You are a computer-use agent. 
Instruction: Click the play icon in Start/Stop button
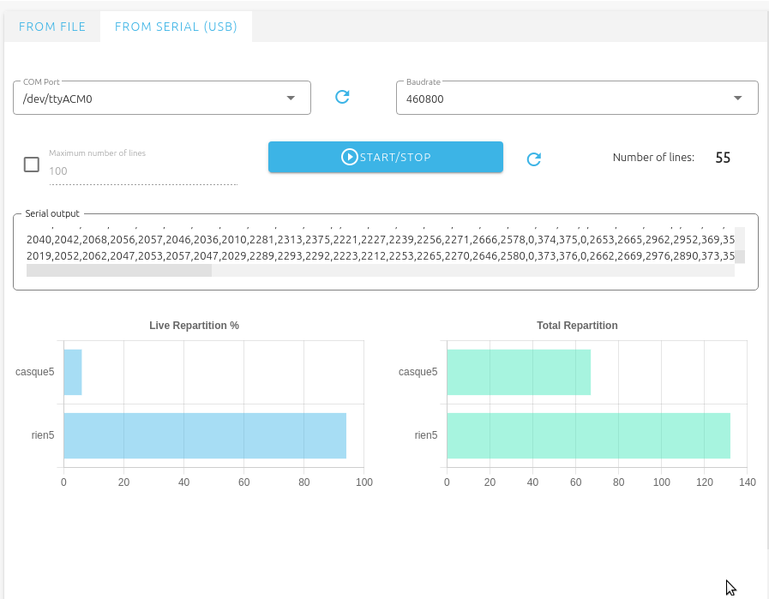(x=349, y=157)
